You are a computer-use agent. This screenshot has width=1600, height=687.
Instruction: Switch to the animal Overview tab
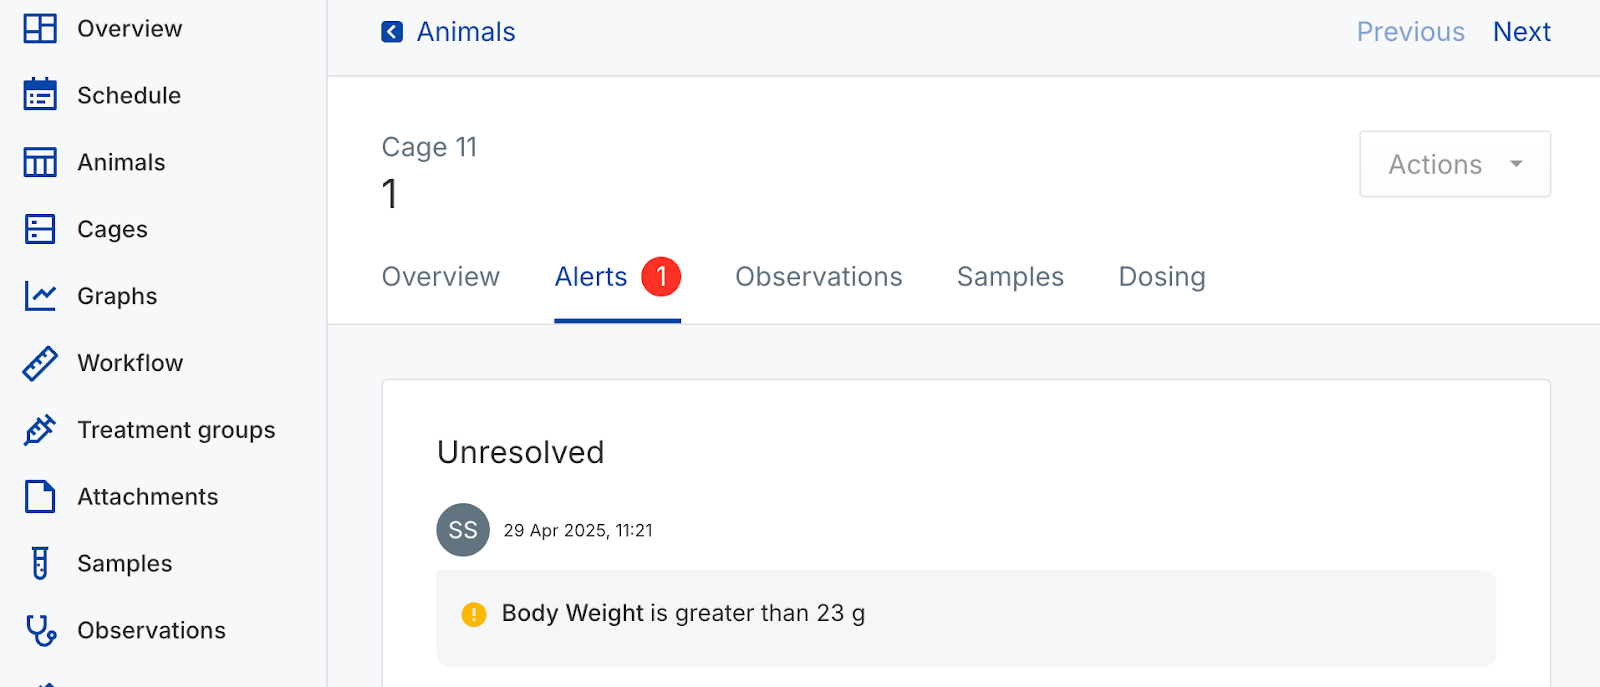pos(440,277)
